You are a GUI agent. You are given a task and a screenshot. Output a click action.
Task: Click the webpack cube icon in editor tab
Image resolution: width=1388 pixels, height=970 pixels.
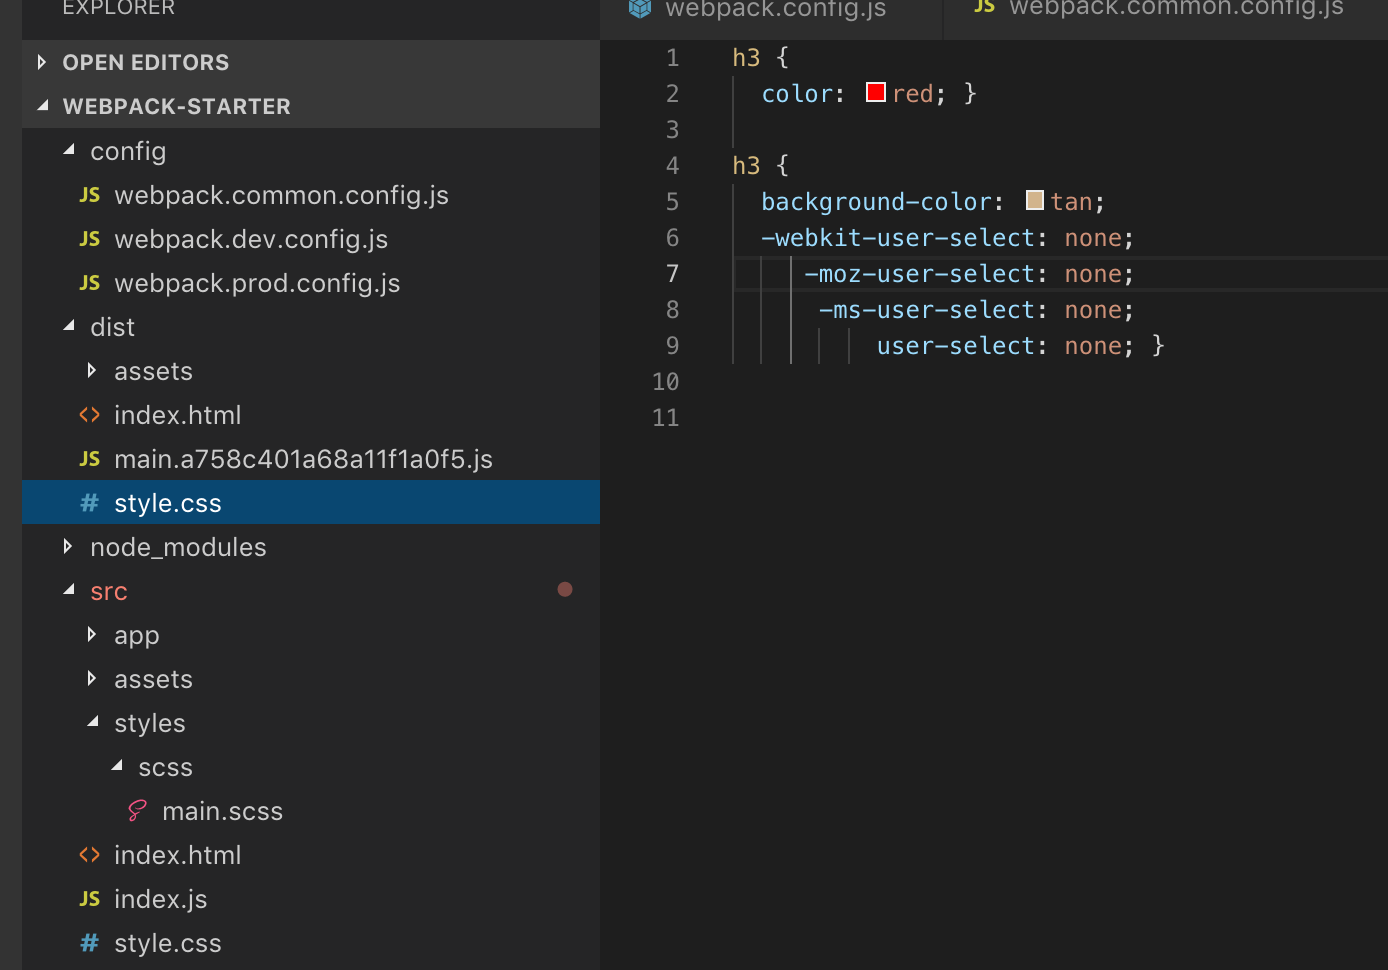point(640,9)
